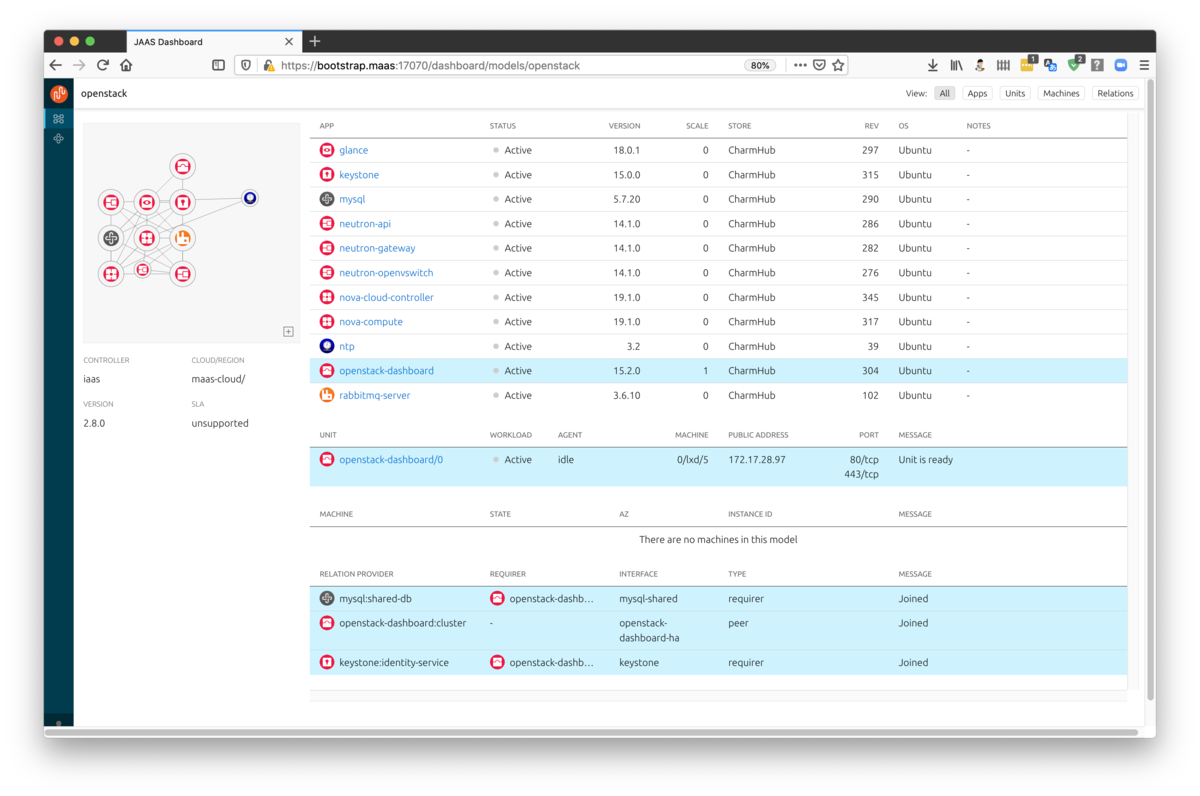Viewport: 1200px width, 796px height.
Task: Click the nova-compute app icon
Action: [x=327, y=322]
